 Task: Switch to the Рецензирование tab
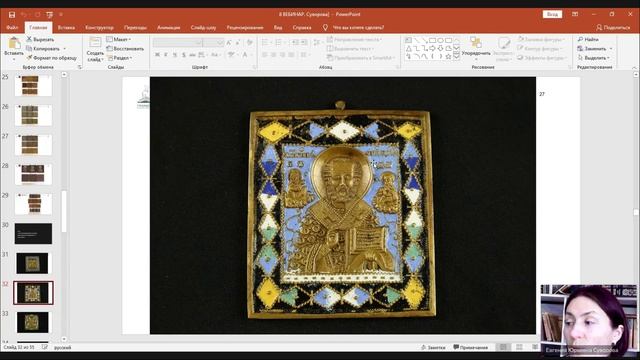pyautogui.click(x=245, y=28)
